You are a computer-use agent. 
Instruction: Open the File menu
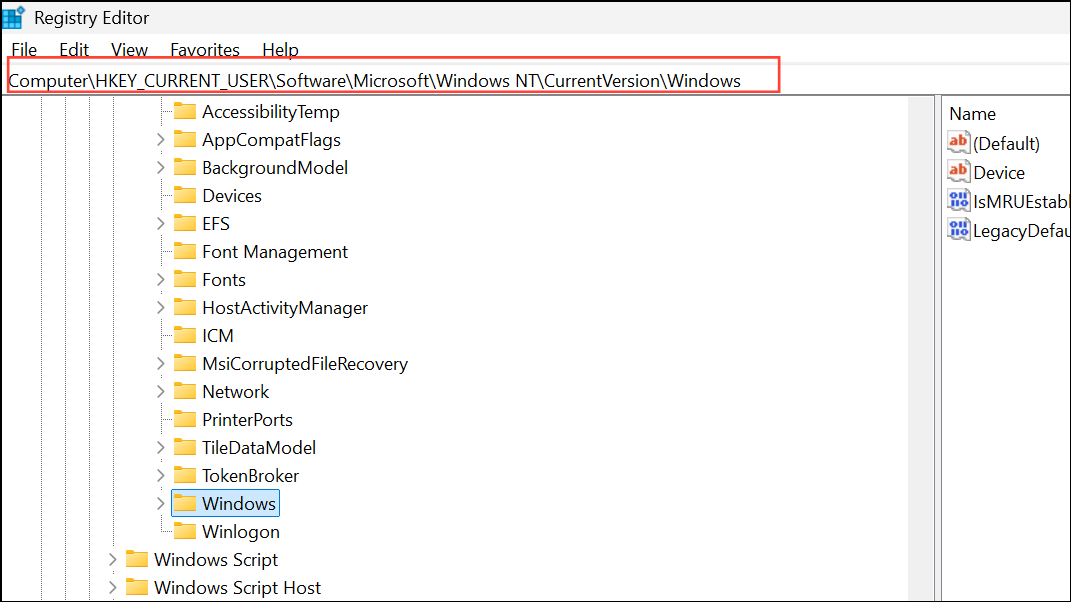coord(24,50)
